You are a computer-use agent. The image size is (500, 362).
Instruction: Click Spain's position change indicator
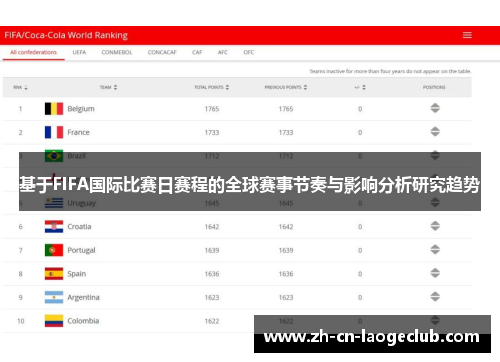click(435, 273)
